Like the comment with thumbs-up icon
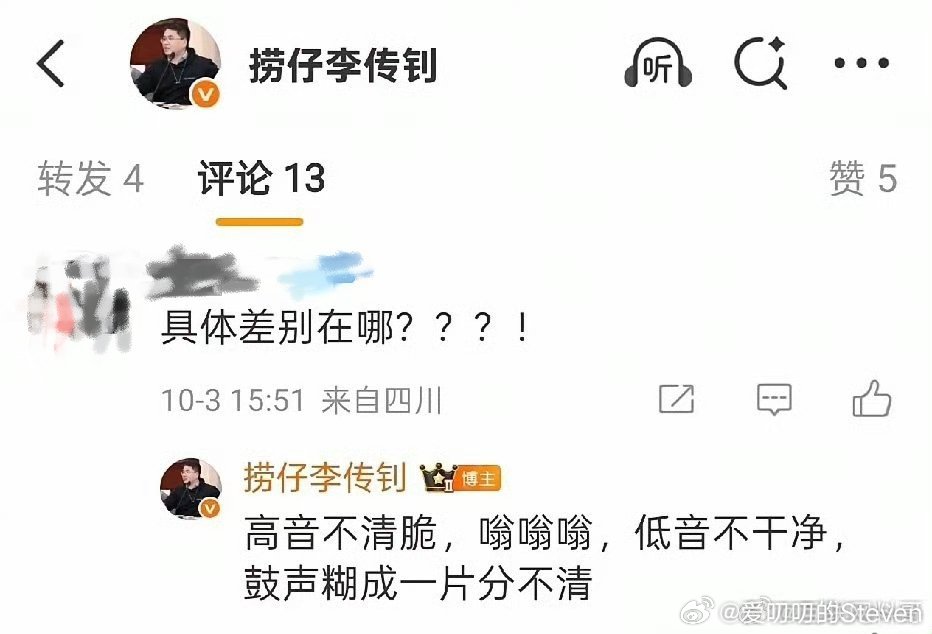The width and height of the screenshot is (932, 634). tap(871, 398)
